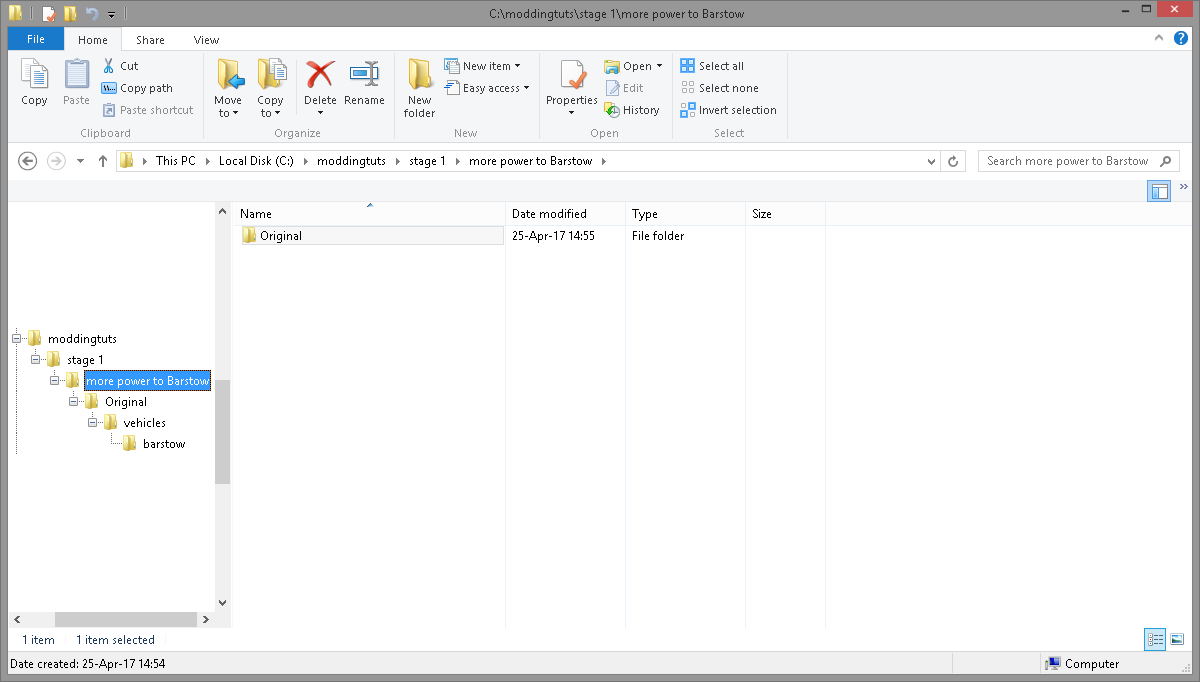Click the Properties icon in quick access toolbar
Viewport: 1200px width, 682px height.
click(x=48, y=14)
